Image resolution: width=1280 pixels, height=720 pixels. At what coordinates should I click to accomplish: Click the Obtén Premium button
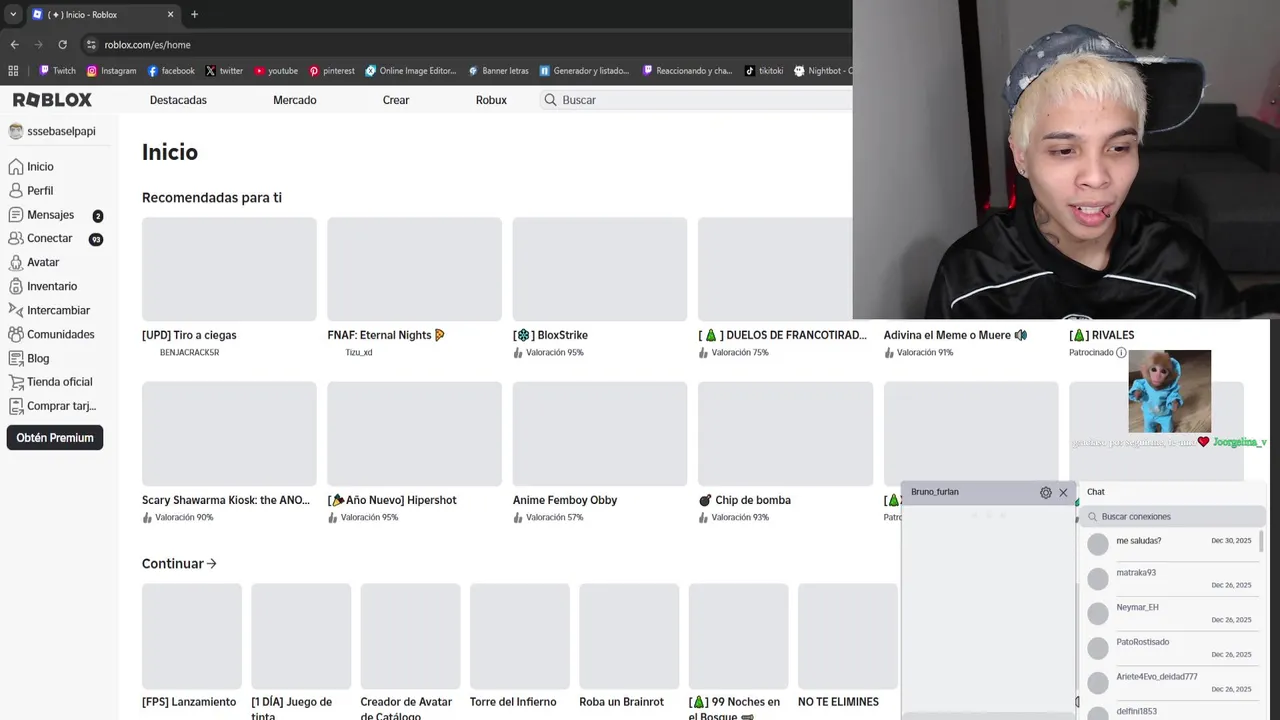(x=55, y=438)
